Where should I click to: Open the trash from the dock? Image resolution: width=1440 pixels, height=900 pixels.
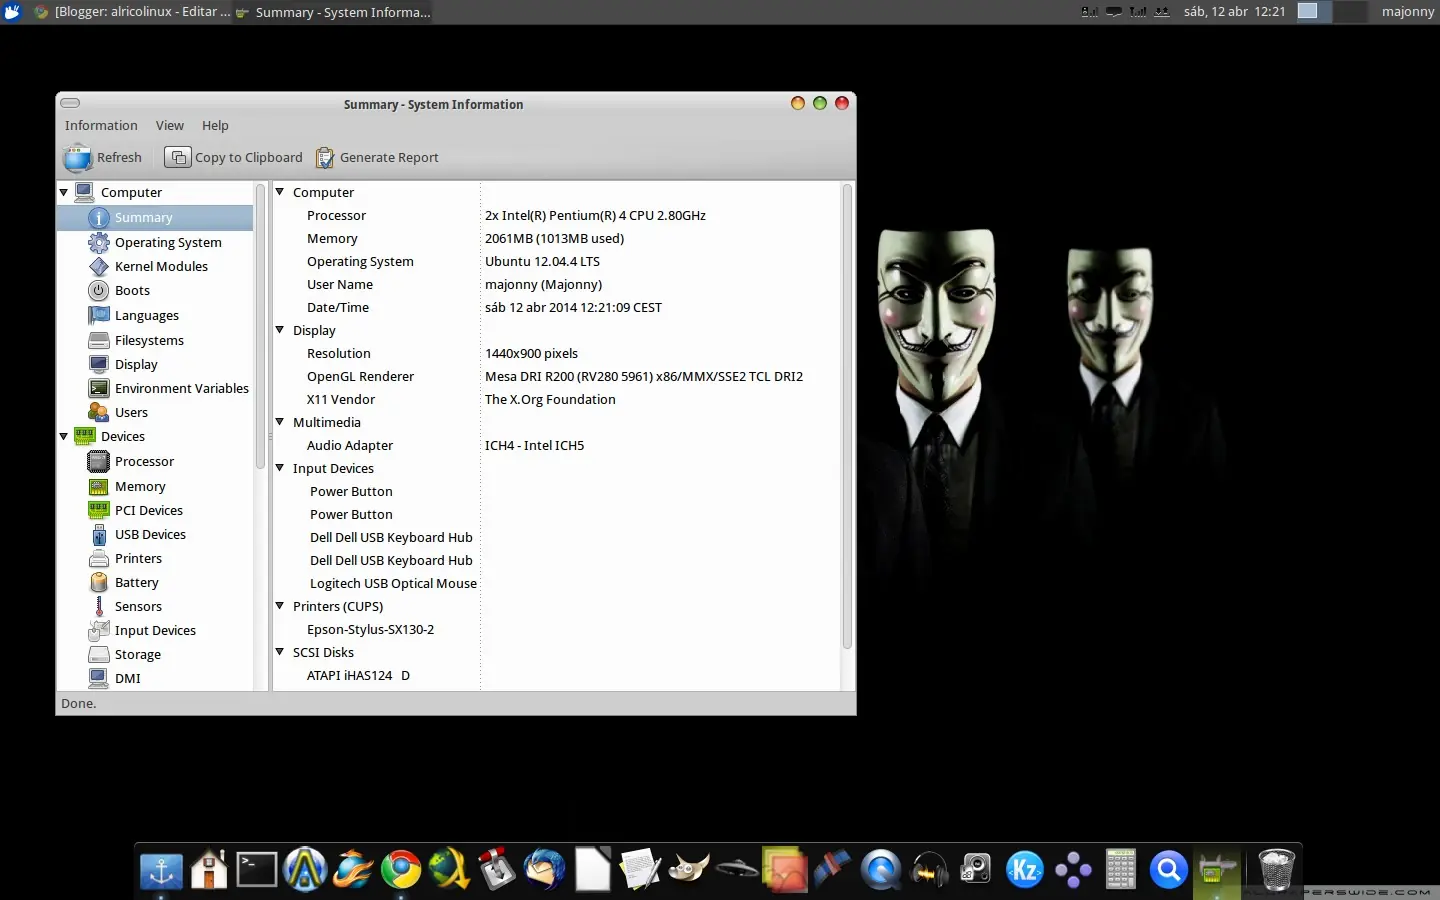click(x=1276, y=869)
